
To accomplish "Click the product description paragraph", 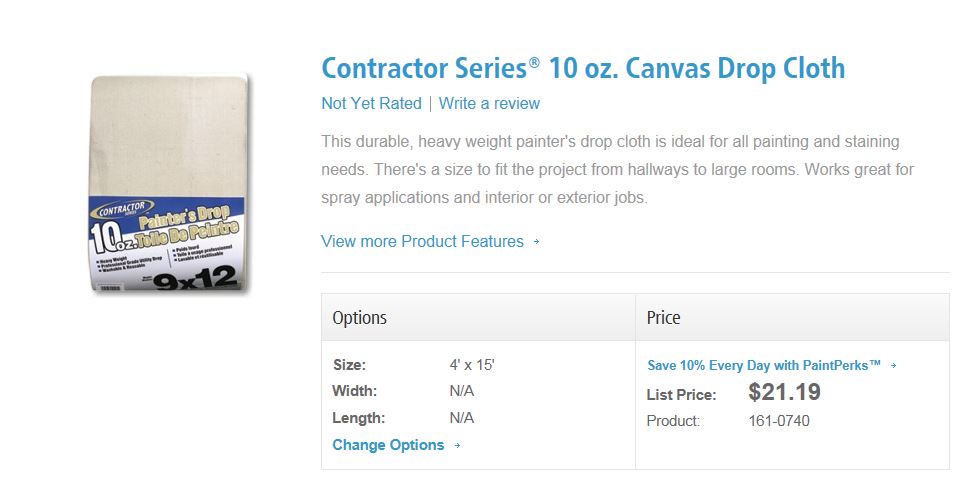I will 617,170.
